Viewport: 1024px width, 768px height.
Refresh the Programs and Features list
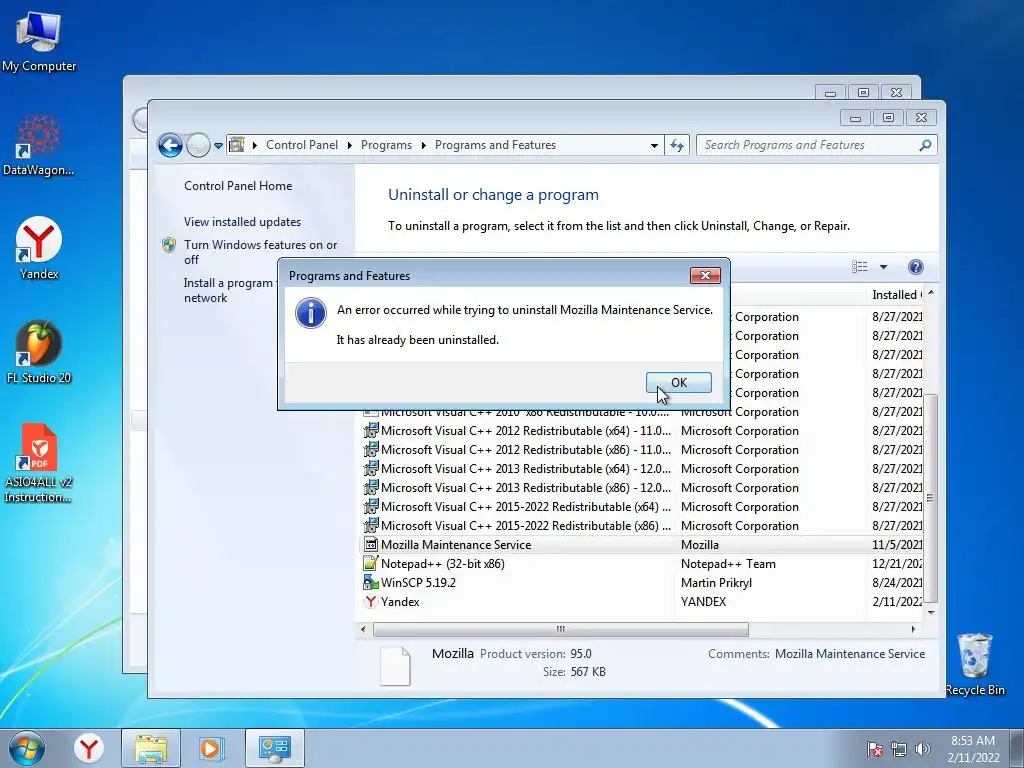(x=677, y=146)
